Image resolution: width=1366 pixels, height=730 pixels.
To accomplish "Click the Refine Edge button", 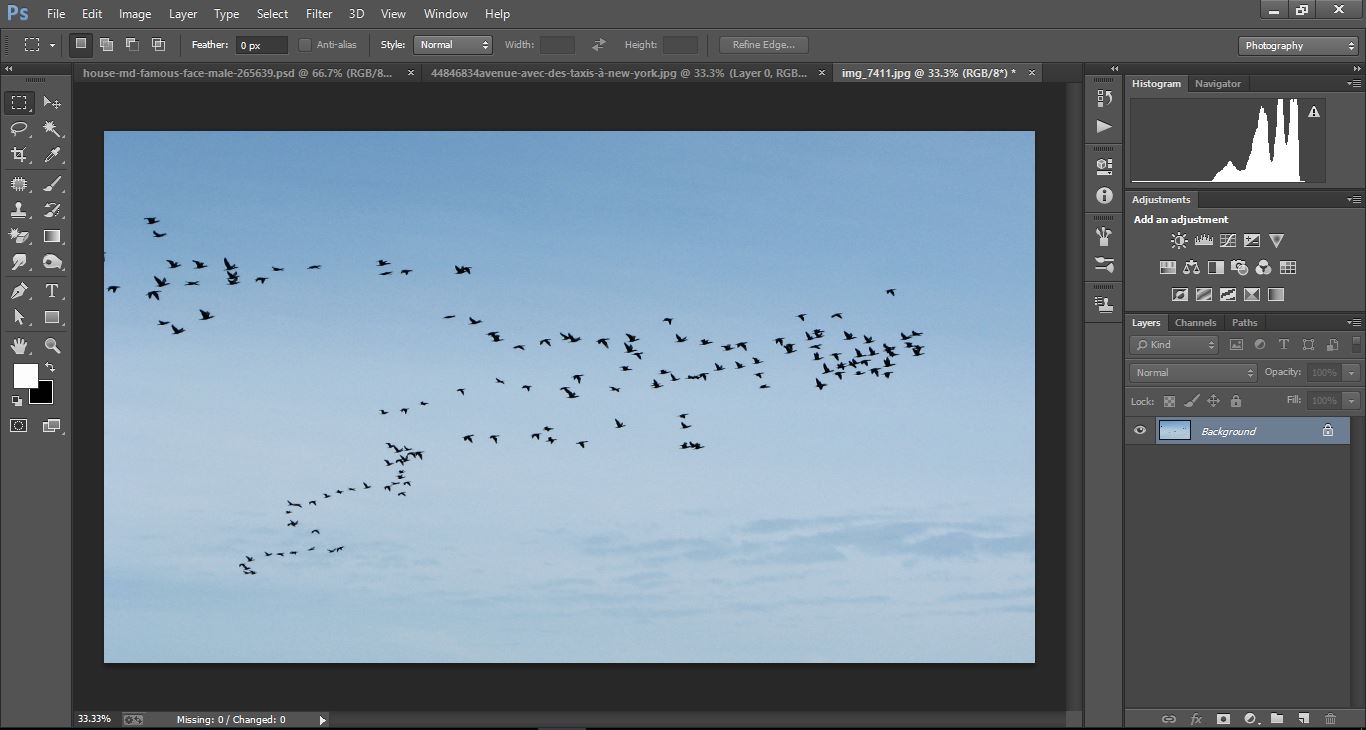I will (763, 45).
